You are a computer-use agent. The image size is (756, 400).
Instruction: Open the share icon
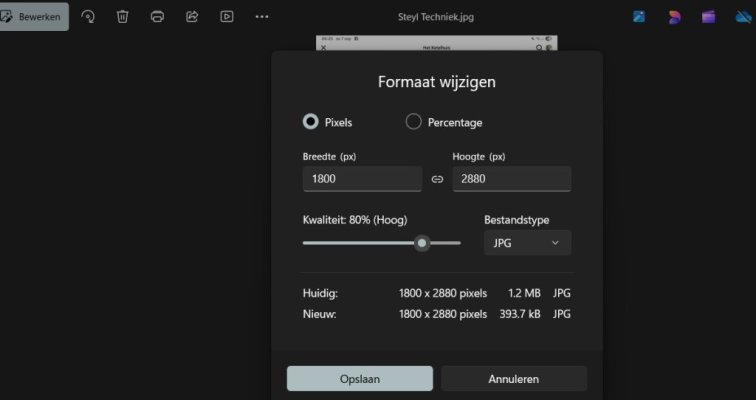pos(192,17)
